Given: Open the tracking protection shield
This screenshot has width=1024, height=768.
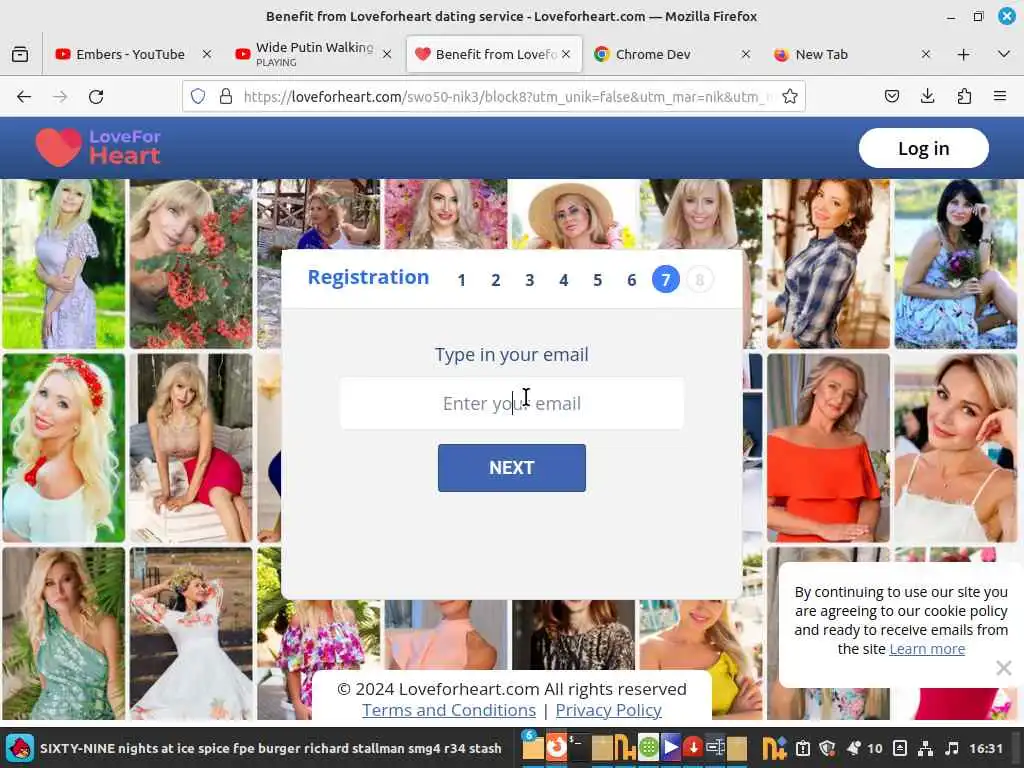Looking at the screenshot, I should (x=198, y=97).
